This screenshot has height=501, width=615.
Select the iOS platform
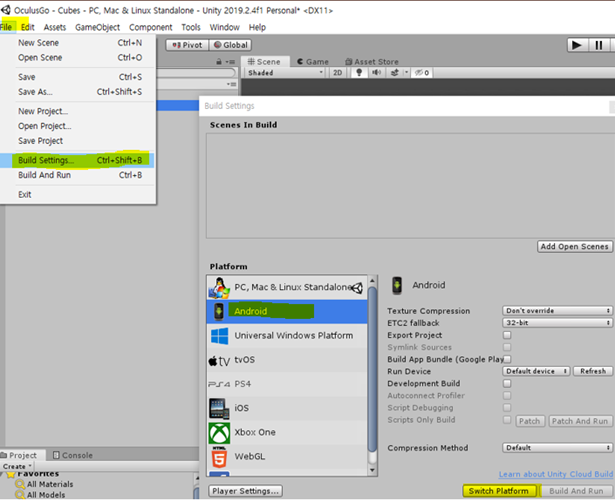[x=287, y=408]
